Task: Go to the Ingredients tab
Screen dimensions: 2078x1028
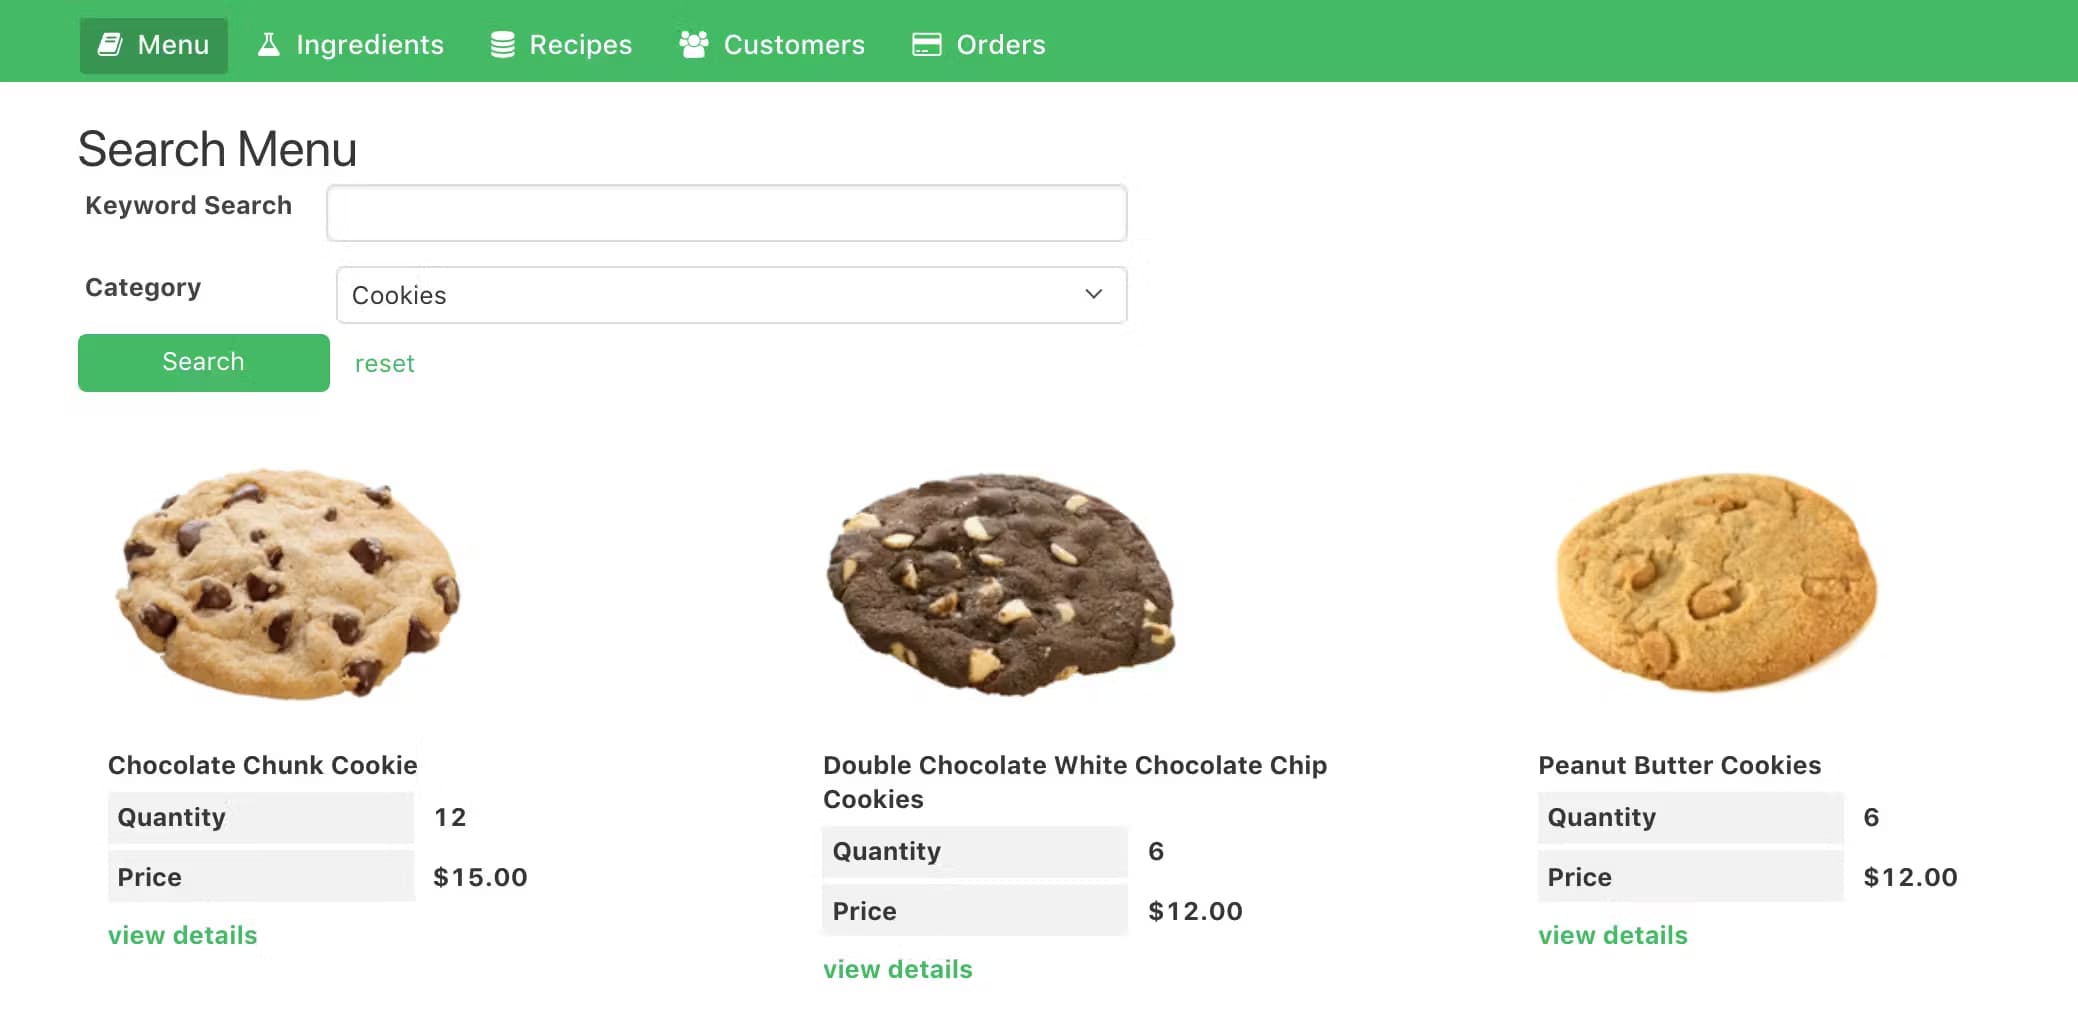Action: point(369,45)
